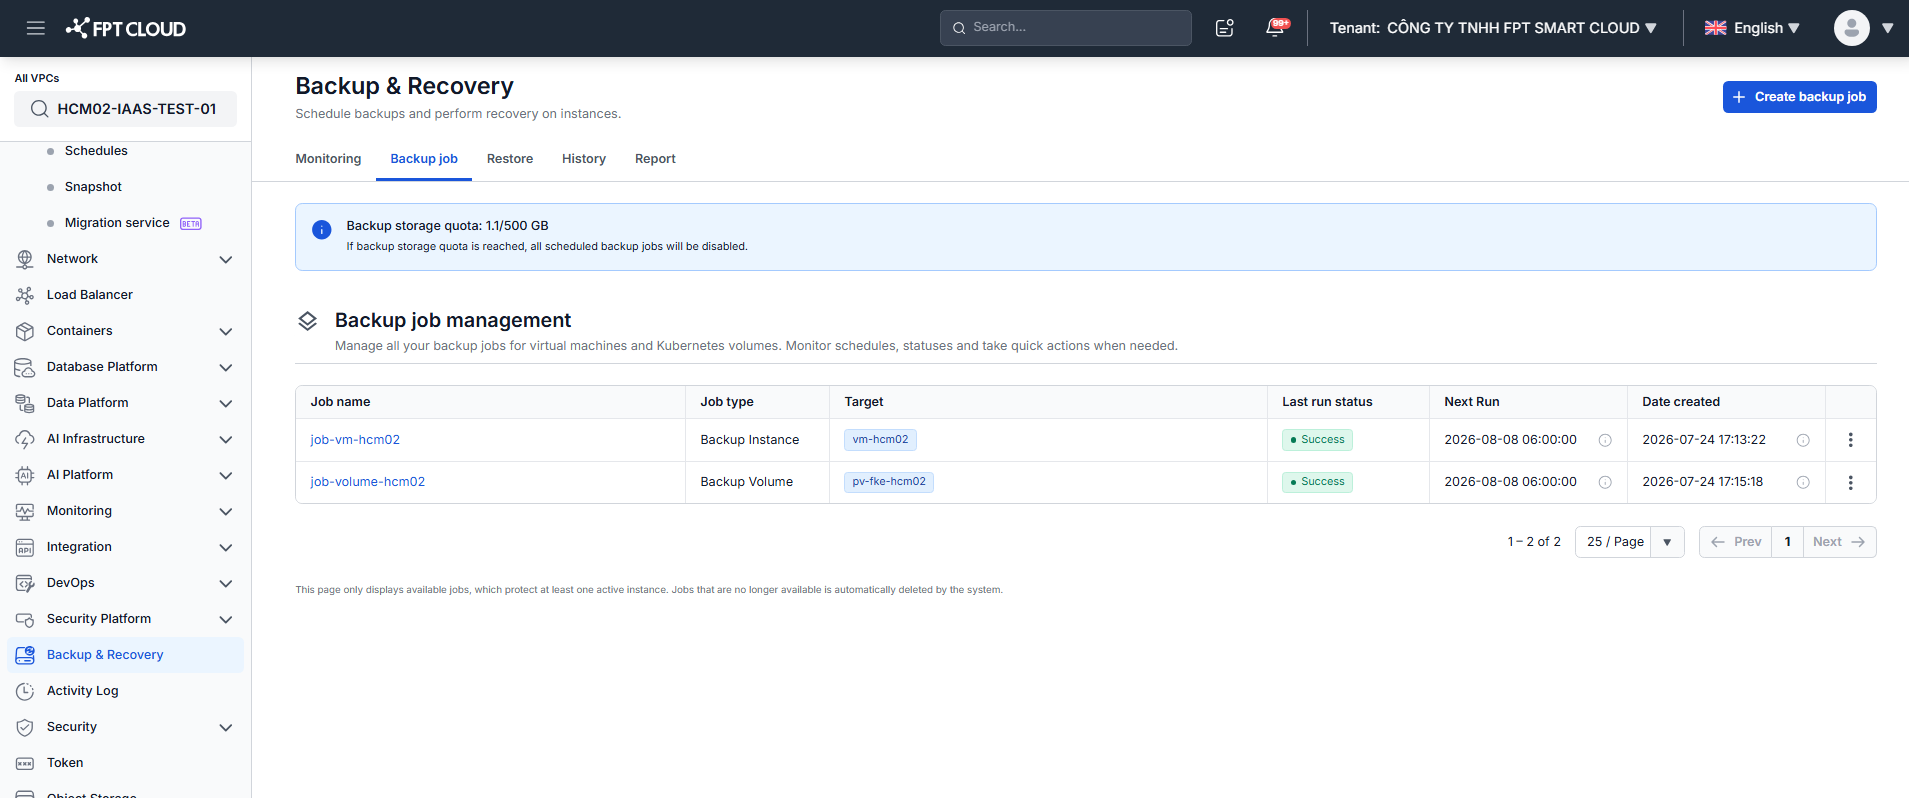Click the vm-hcm02 target tag
Viewport: 1909px width, 798px height.
(x=880, y=440)
